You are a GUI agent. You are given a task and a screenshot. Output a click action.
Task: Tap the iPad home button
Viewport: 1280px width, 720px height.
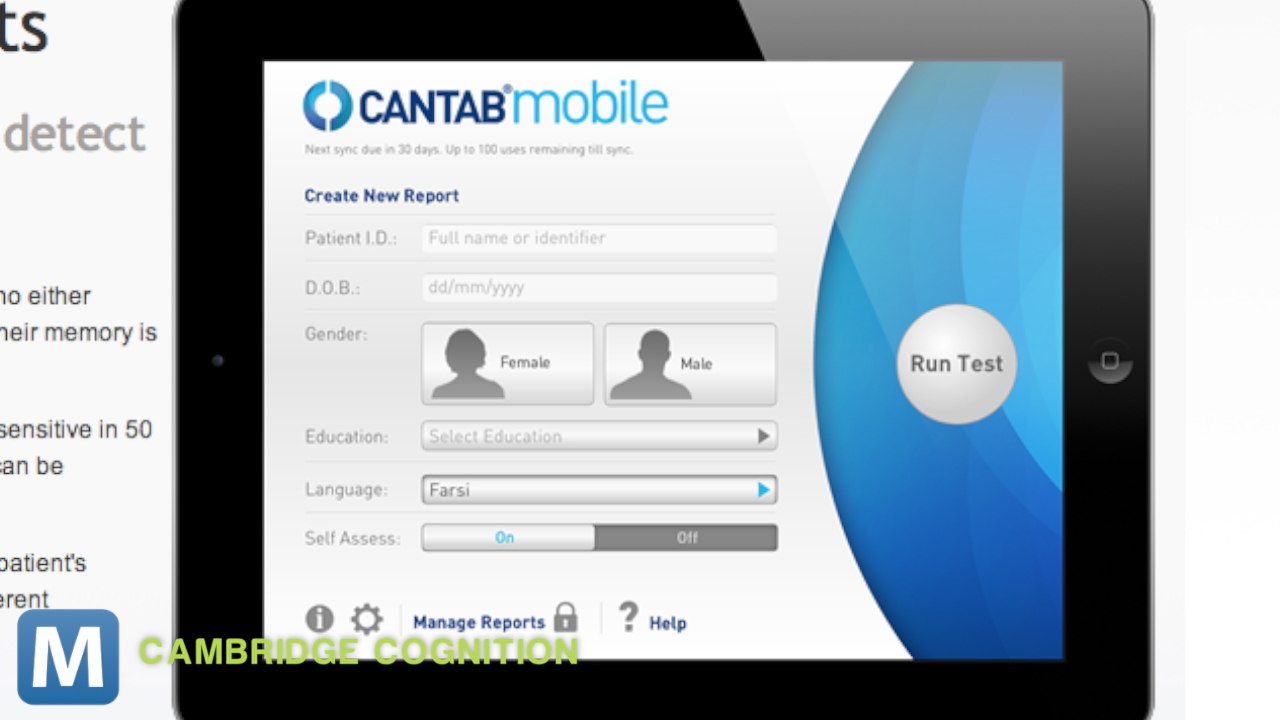(1110, 360)
